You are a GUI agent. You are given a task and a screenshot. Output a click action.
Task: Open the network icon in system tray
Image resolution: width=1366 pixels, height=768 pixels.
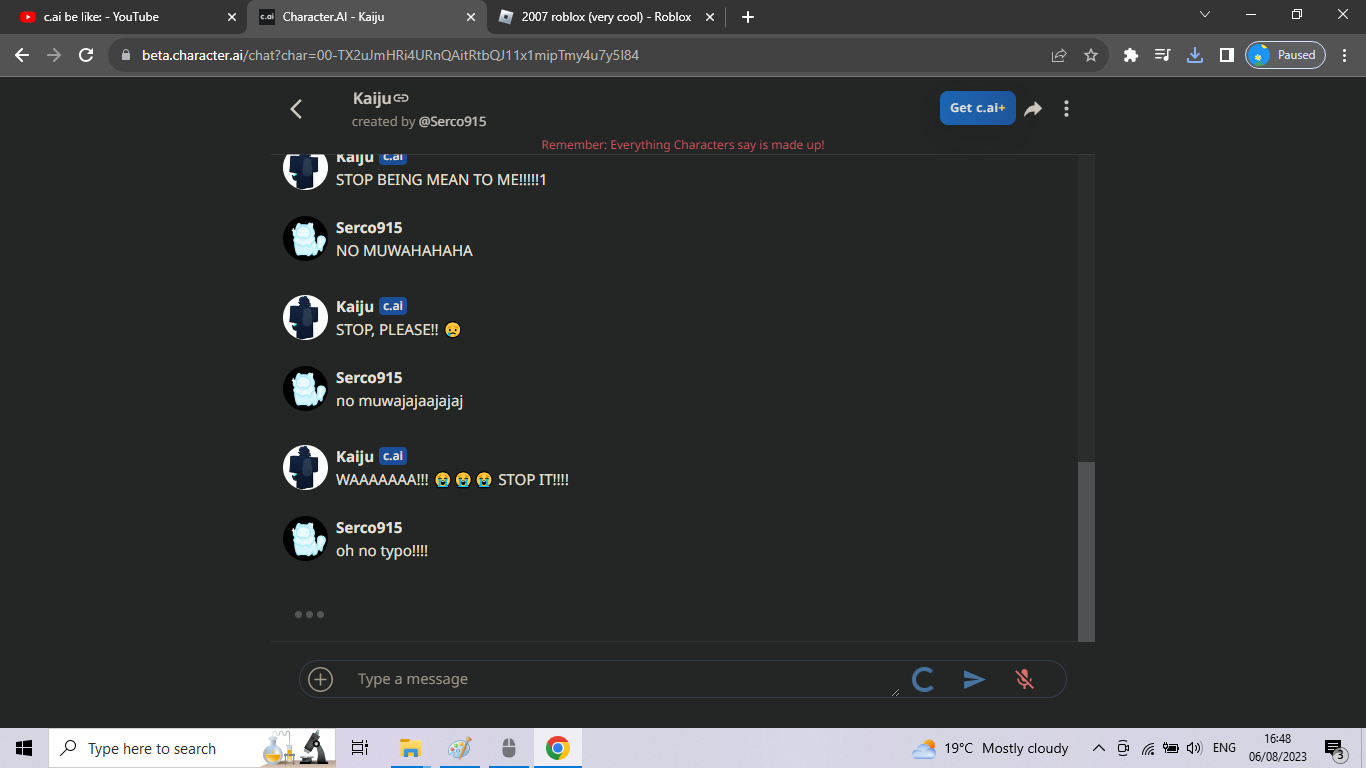pos(1147,748)
